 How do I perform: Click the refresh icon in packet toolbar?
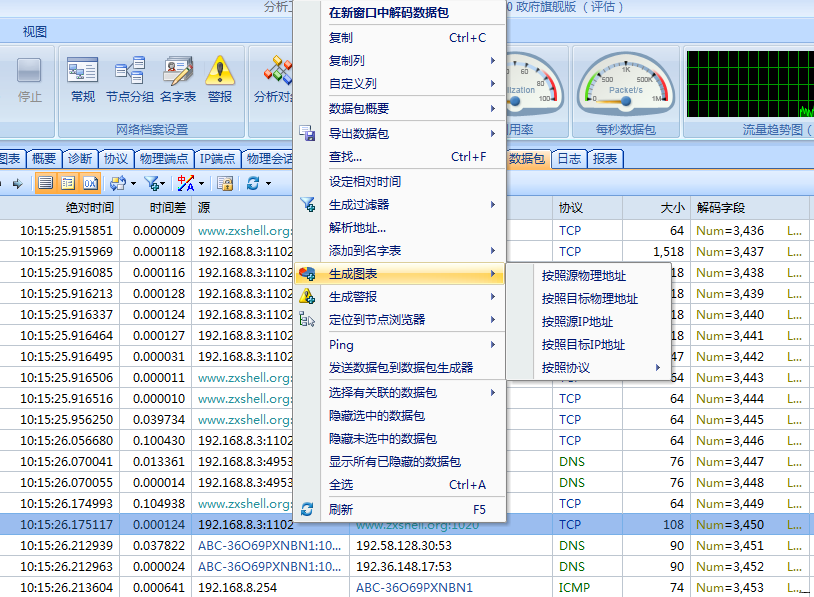tap(253, 183)
